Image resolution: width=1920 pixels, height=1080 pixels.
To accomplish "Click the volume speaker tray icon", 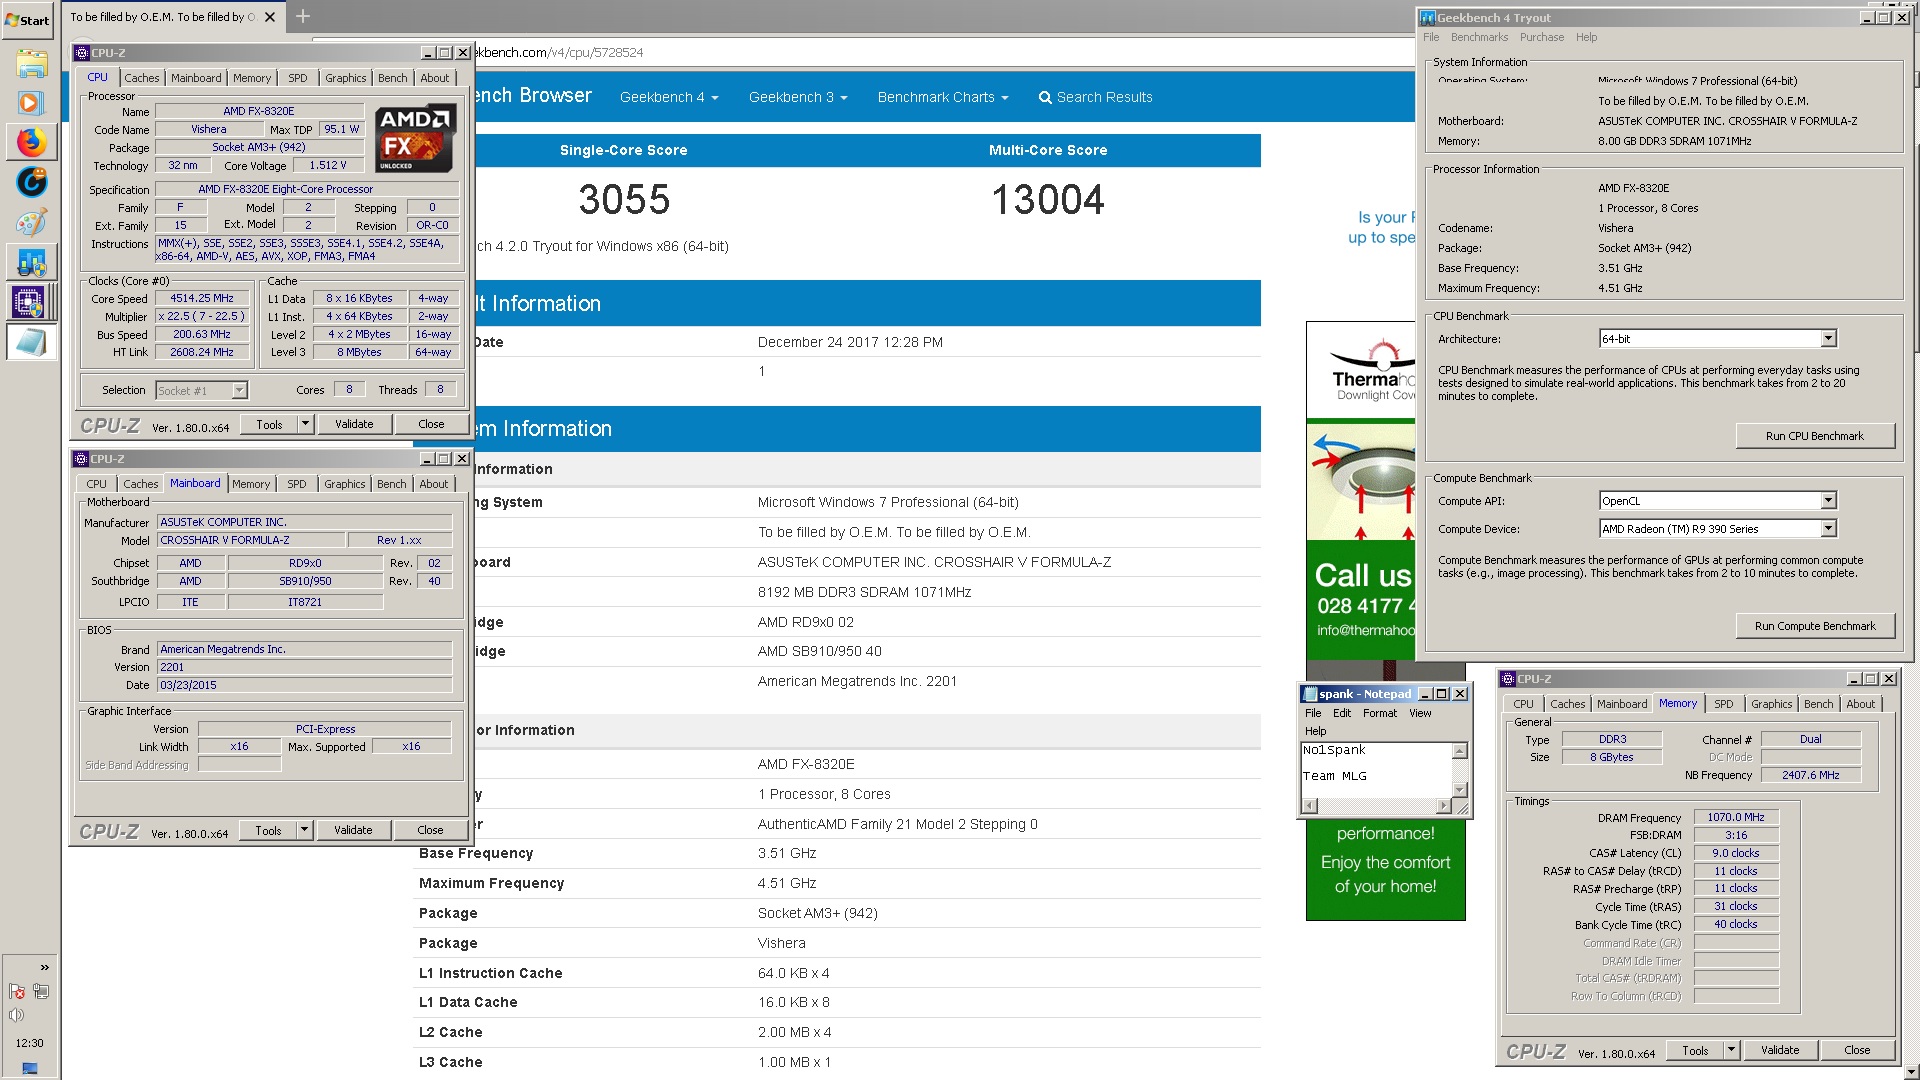I will (x=17, y=1015).
